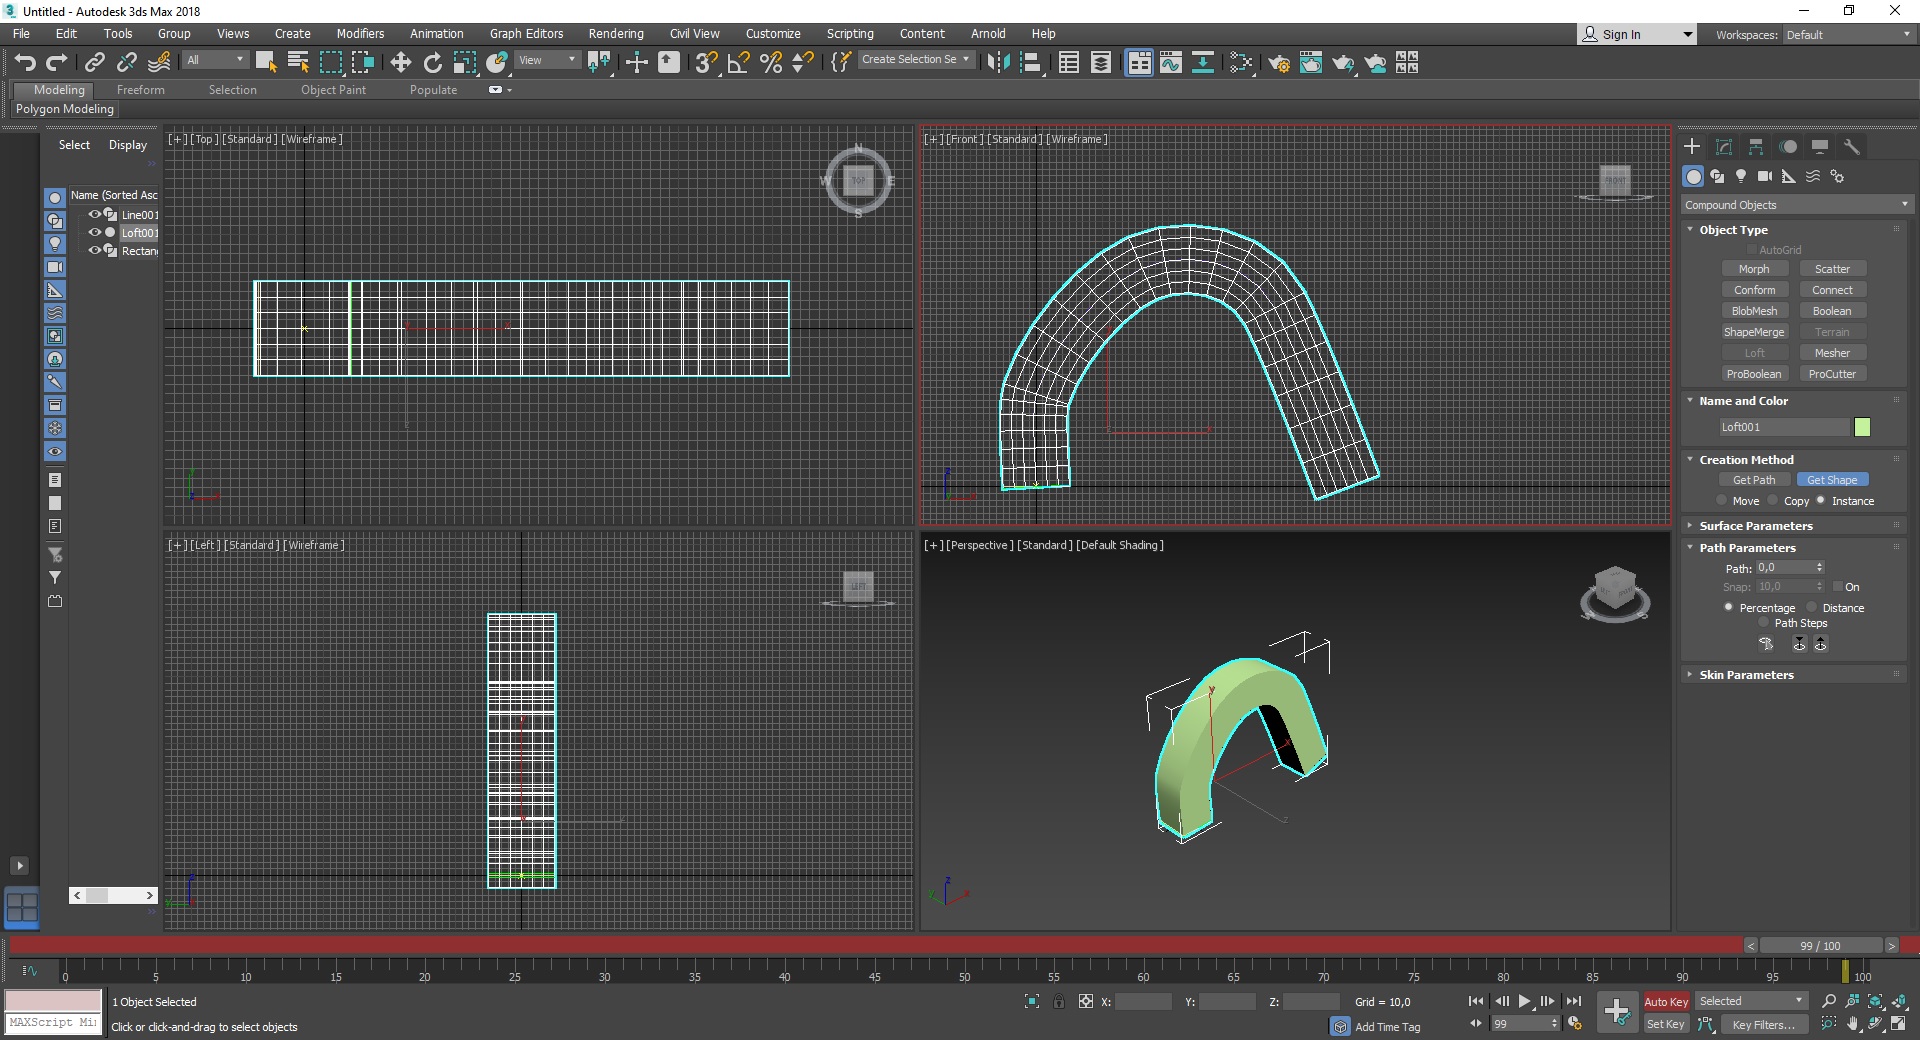Choose the Select and Move tool

(x=400, y=63)
